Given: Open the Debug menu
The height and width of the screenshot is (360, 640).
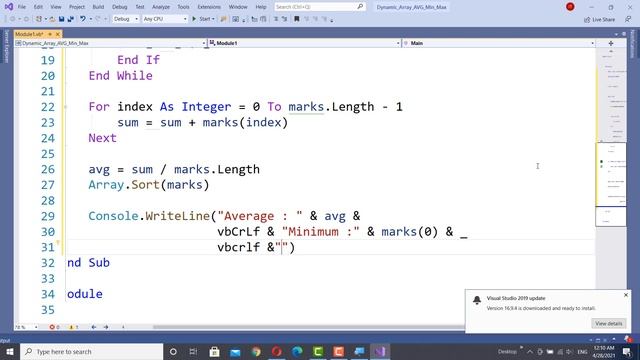Looking at the screenshot, I should pos(120,7).
